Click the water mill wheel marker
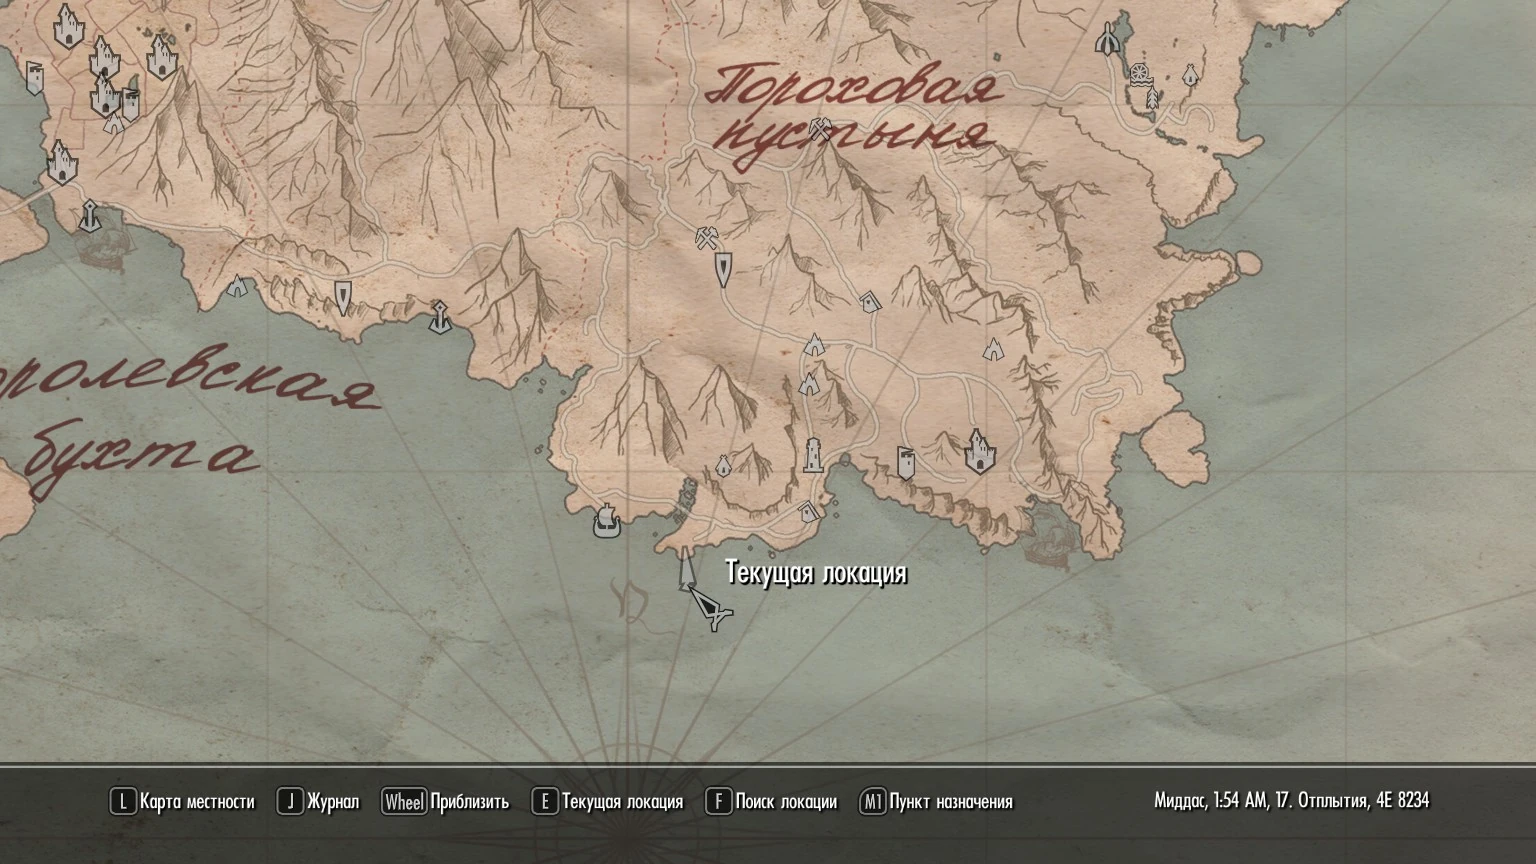 click(x=1139, y=74)
